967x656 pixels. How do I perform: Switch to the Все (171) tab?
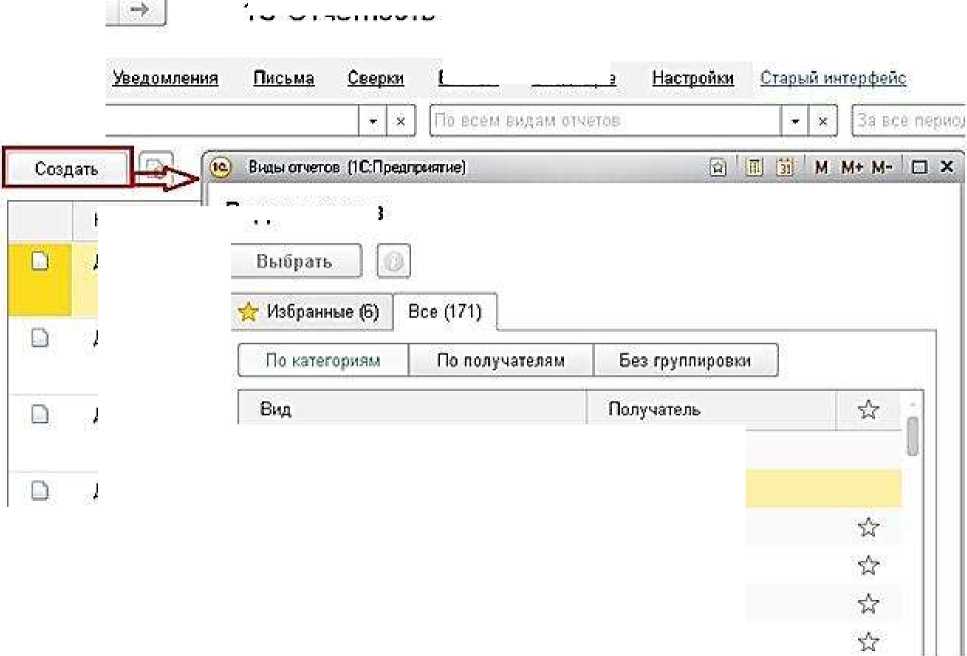pos(445,311)
